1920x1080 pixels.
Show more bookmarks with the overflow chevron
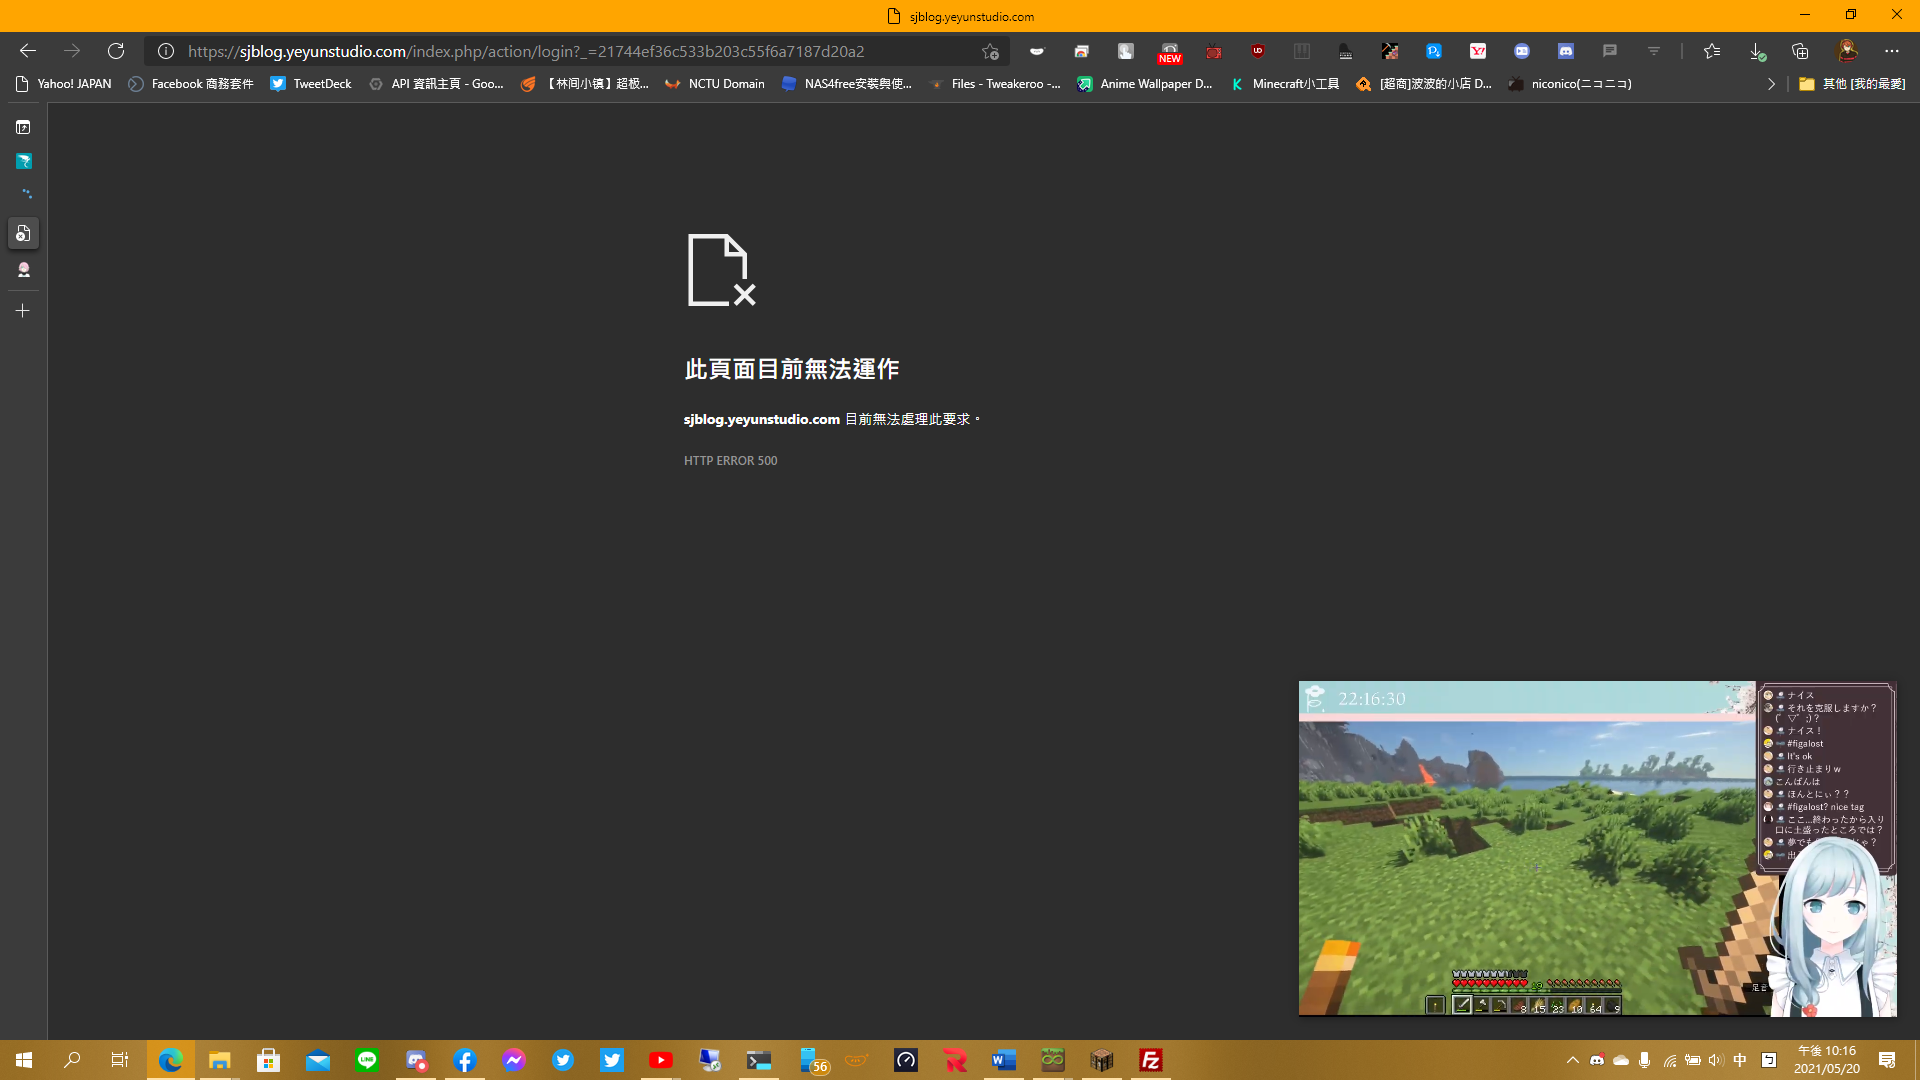1772,84
